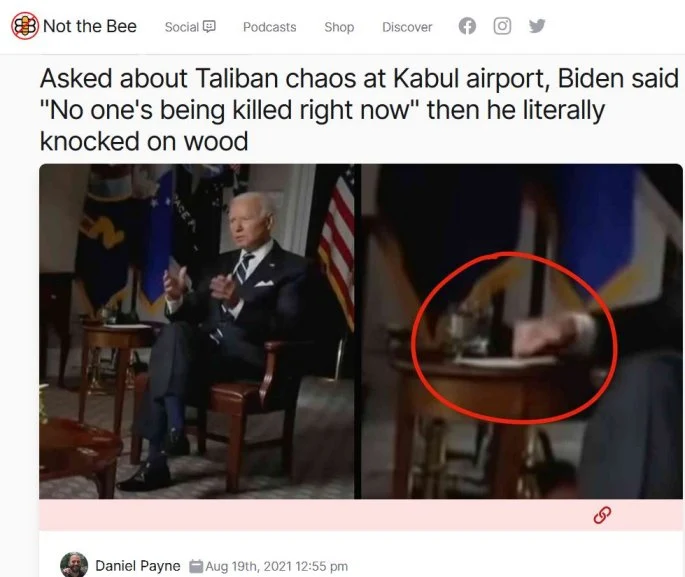Open the Instagram icon link
This screenshot has height=577, width=685.
coord(502,26)
